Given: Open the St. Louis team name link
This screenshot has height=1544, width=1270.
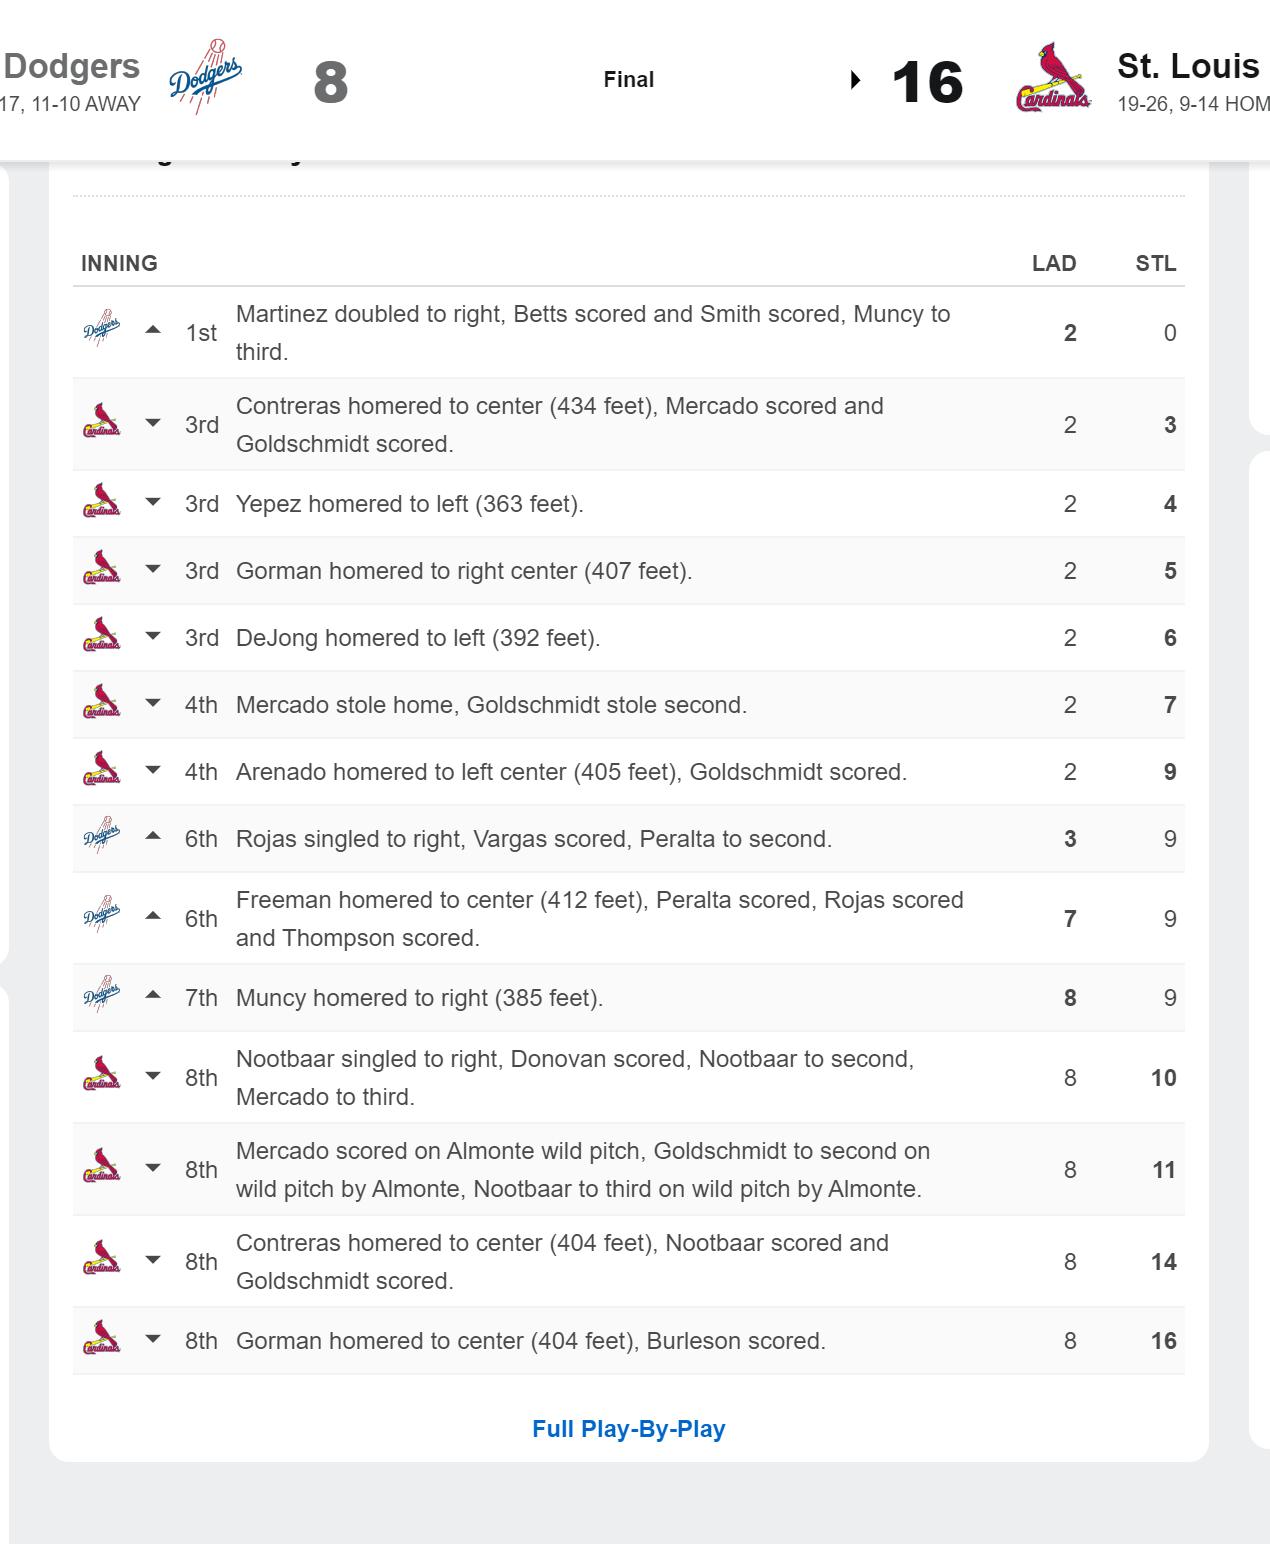Looking at the screenshot, I should (x=1189, y=66).
